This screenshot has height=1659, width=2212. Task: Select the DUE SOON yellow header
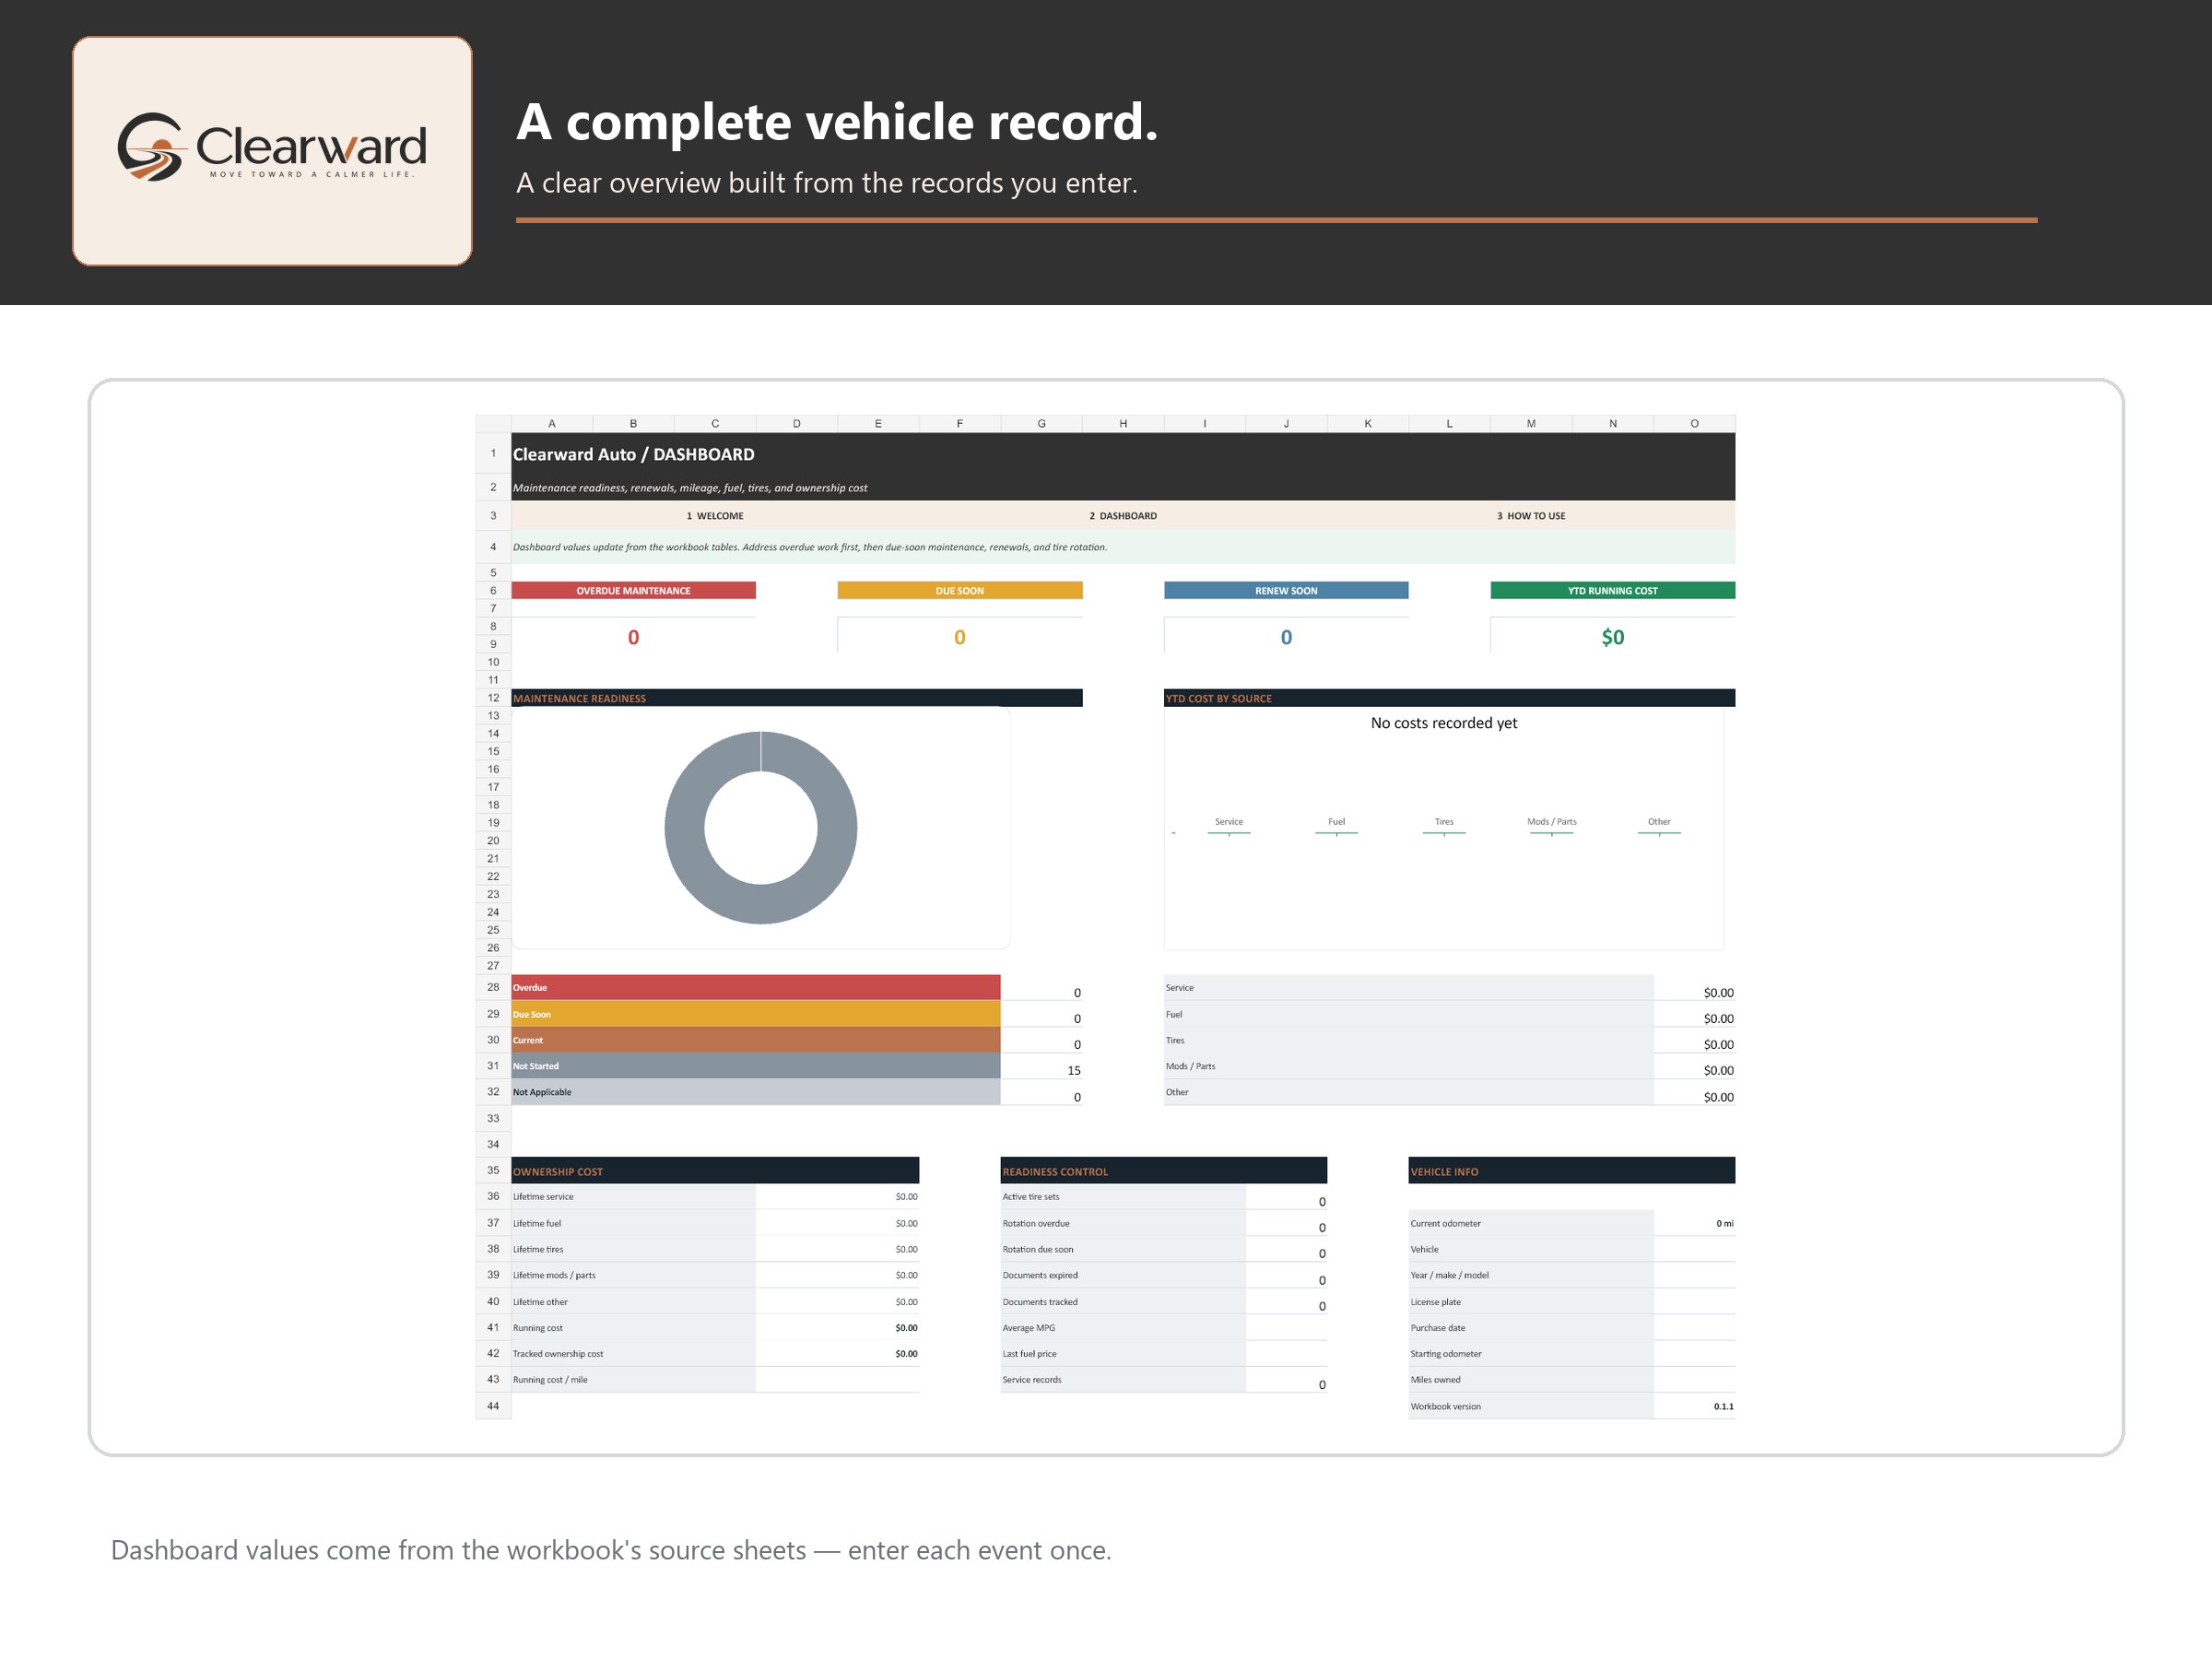point(960,591)
